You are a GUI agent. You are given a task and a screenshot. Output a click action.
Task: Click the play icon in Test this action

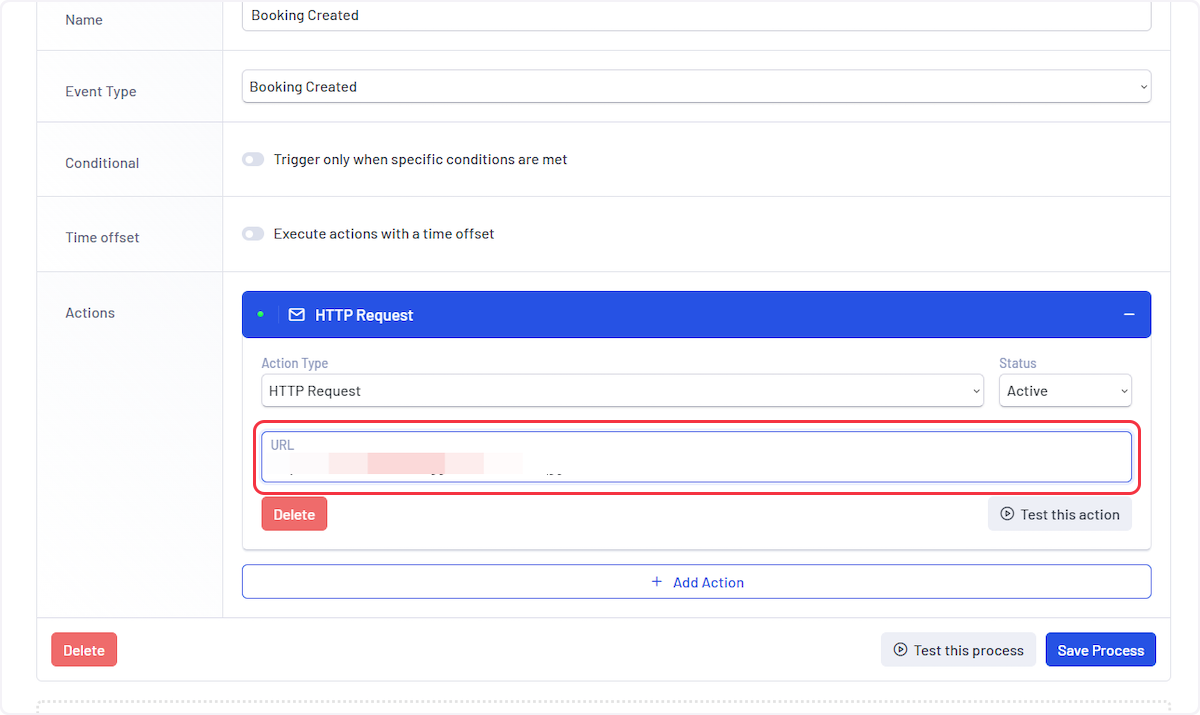pos(1007,514)
